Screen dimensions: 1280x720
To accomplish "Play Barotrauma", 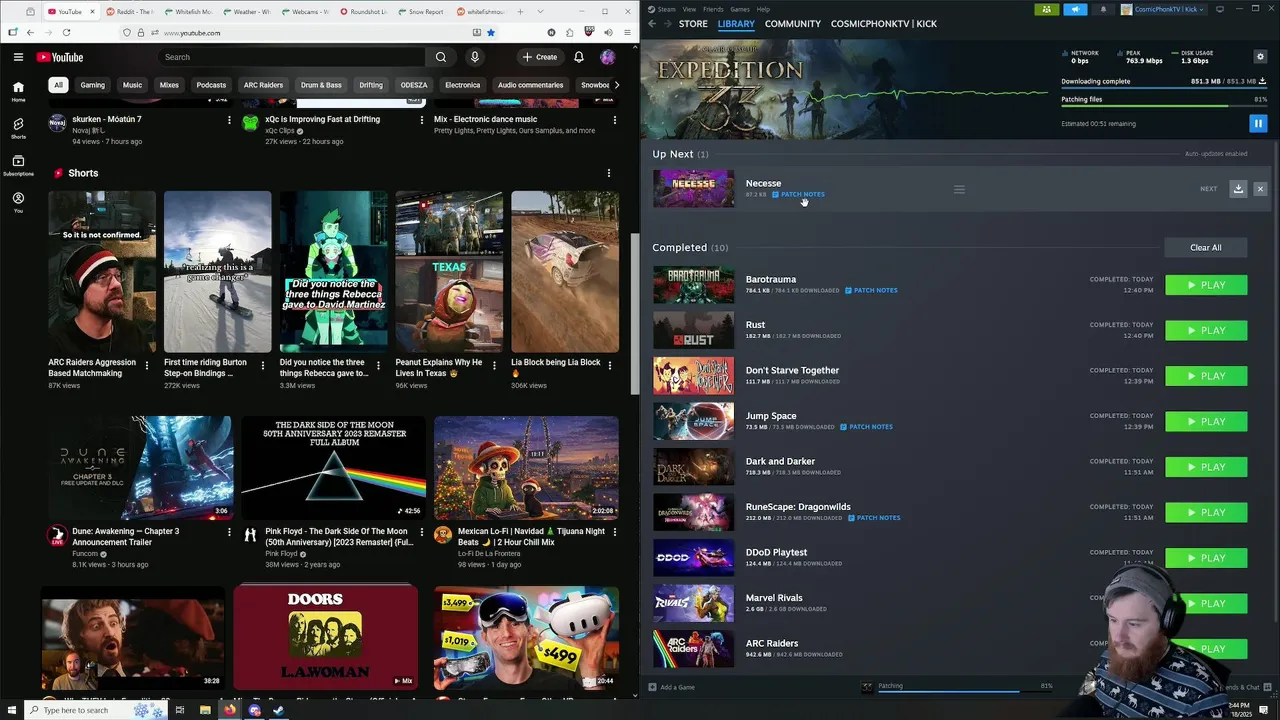I will click(1206, 285).
